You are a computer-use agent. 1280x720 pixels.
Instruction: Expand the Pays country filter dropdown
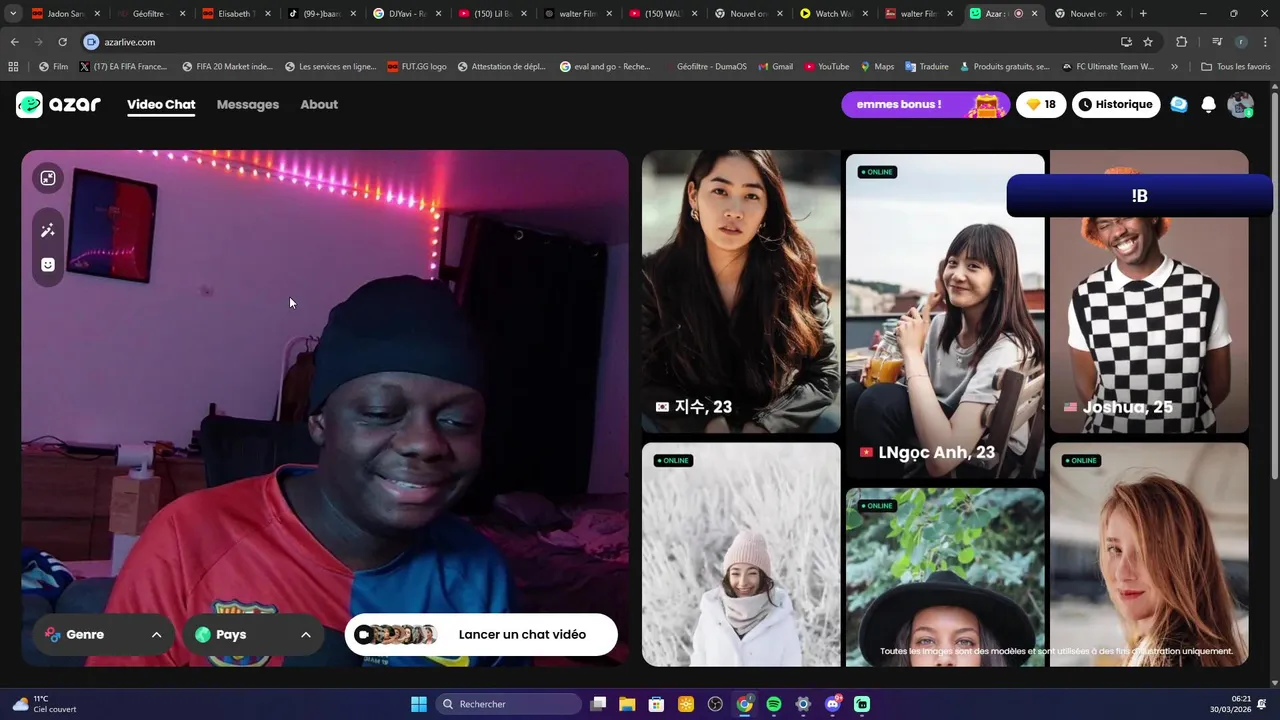[253, 635]
